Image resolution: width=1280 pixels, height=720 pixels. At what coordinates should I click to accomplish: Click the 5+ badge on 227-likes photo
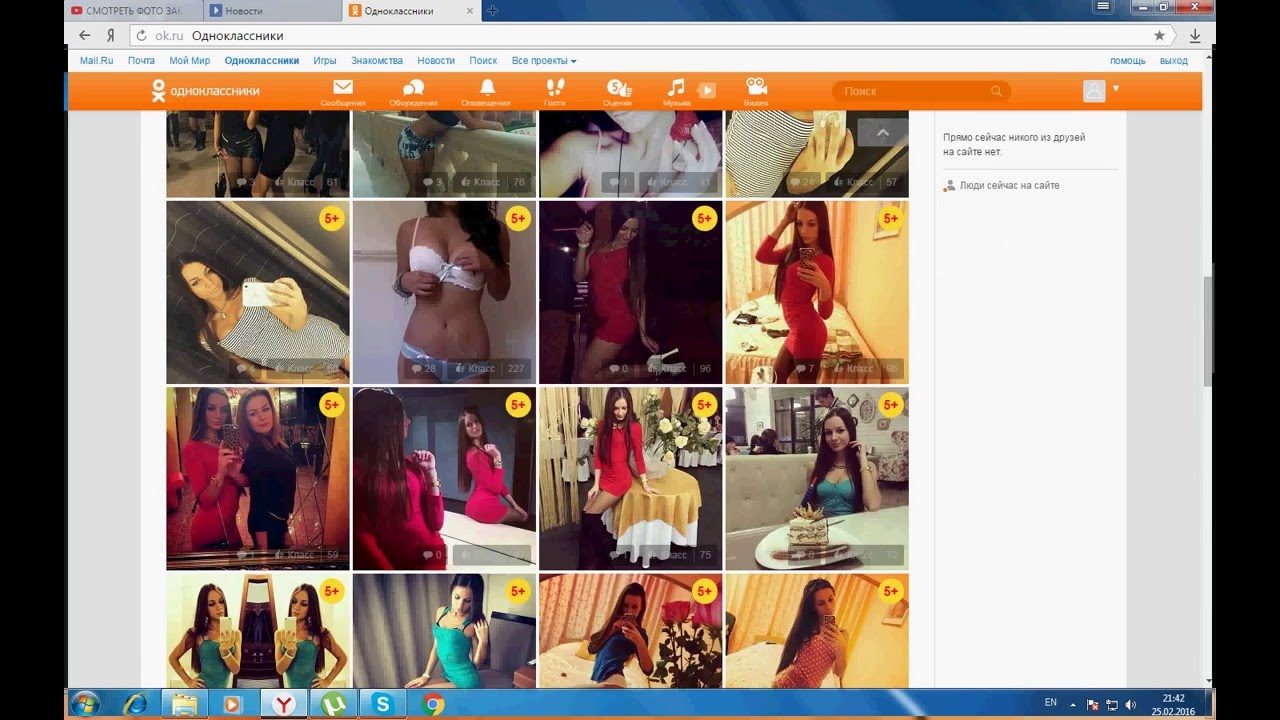tap(518, 218)
